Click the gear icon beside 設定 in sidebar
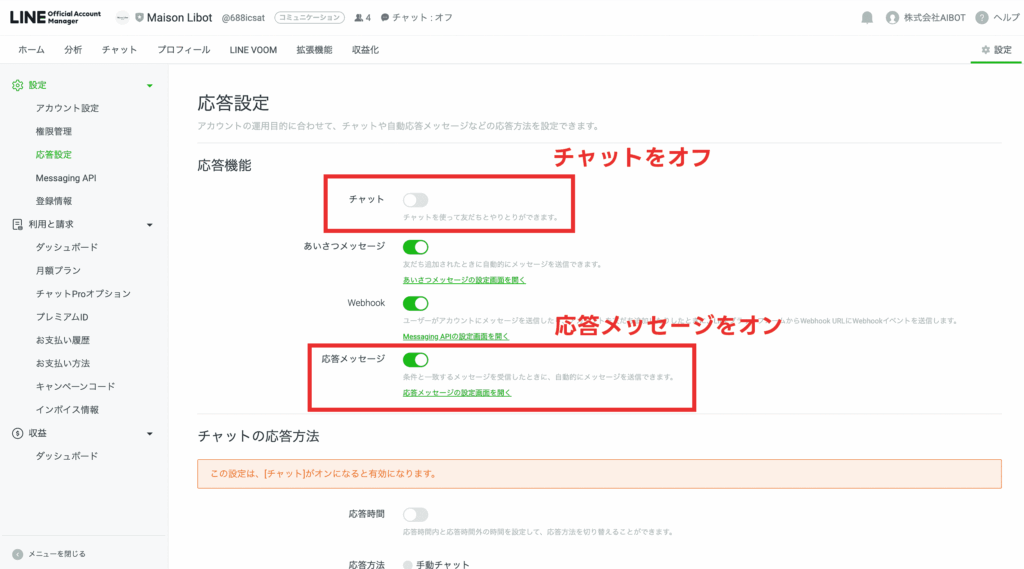The image size is (1024, 569). click(17, 85)
